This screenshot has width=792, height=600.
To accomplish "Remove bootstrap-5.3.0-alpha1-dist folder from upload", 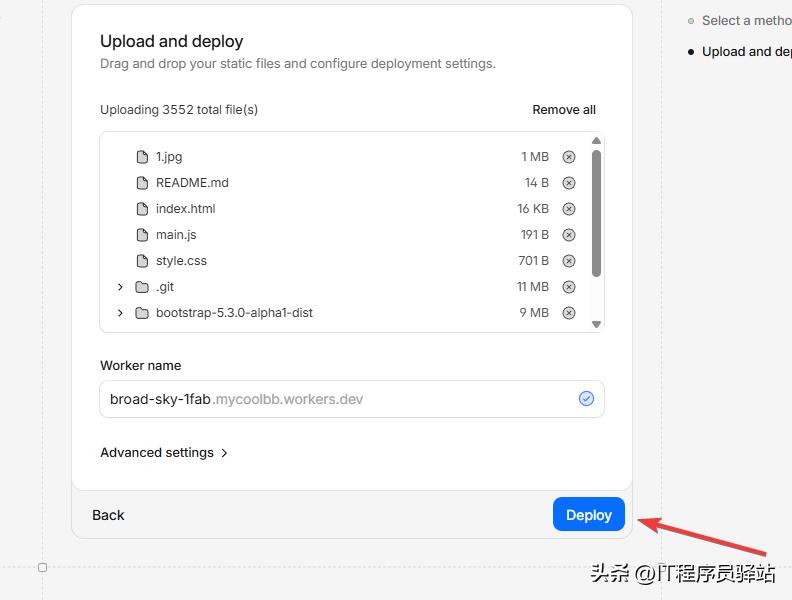I will pyautogui.click(x=569, y=313).
